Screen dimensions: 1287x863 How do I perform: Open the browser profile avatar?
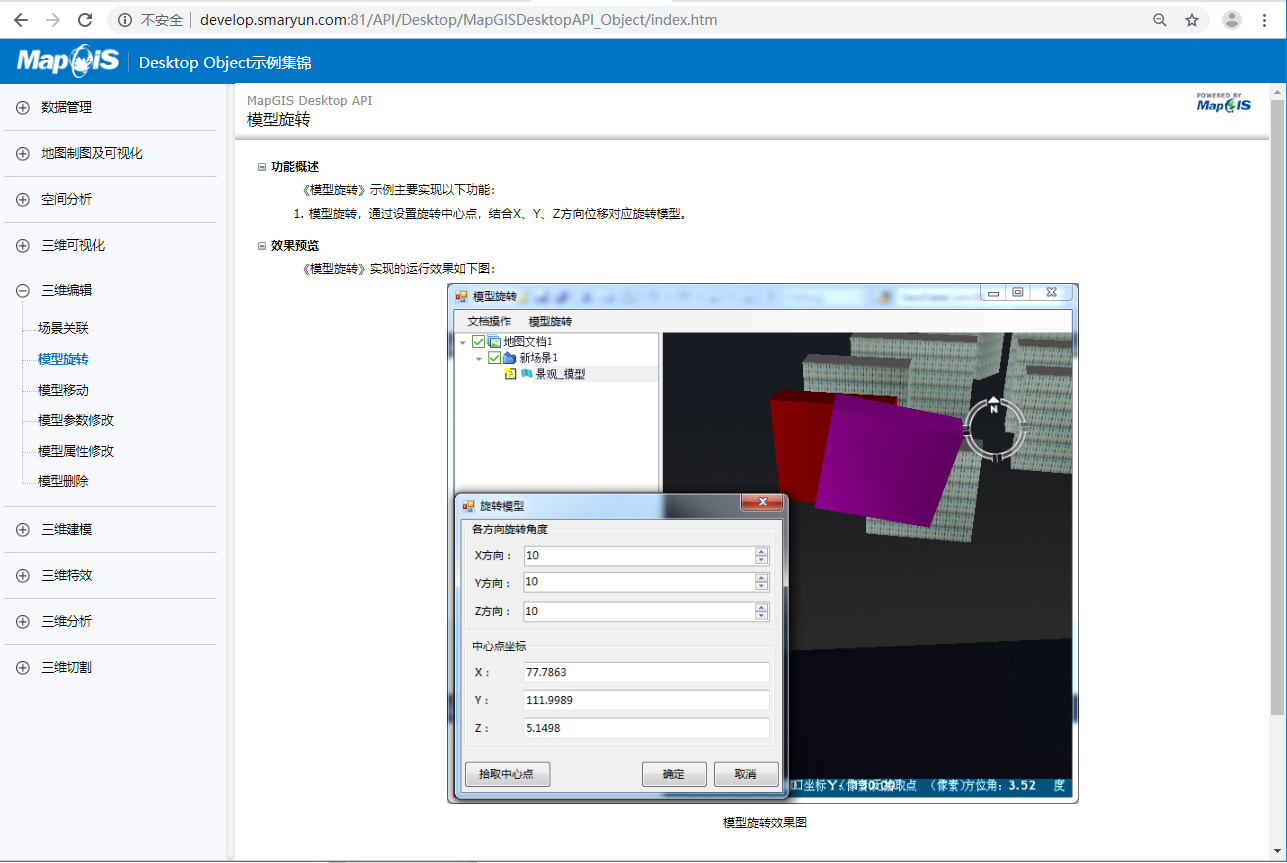(1232, 20)
